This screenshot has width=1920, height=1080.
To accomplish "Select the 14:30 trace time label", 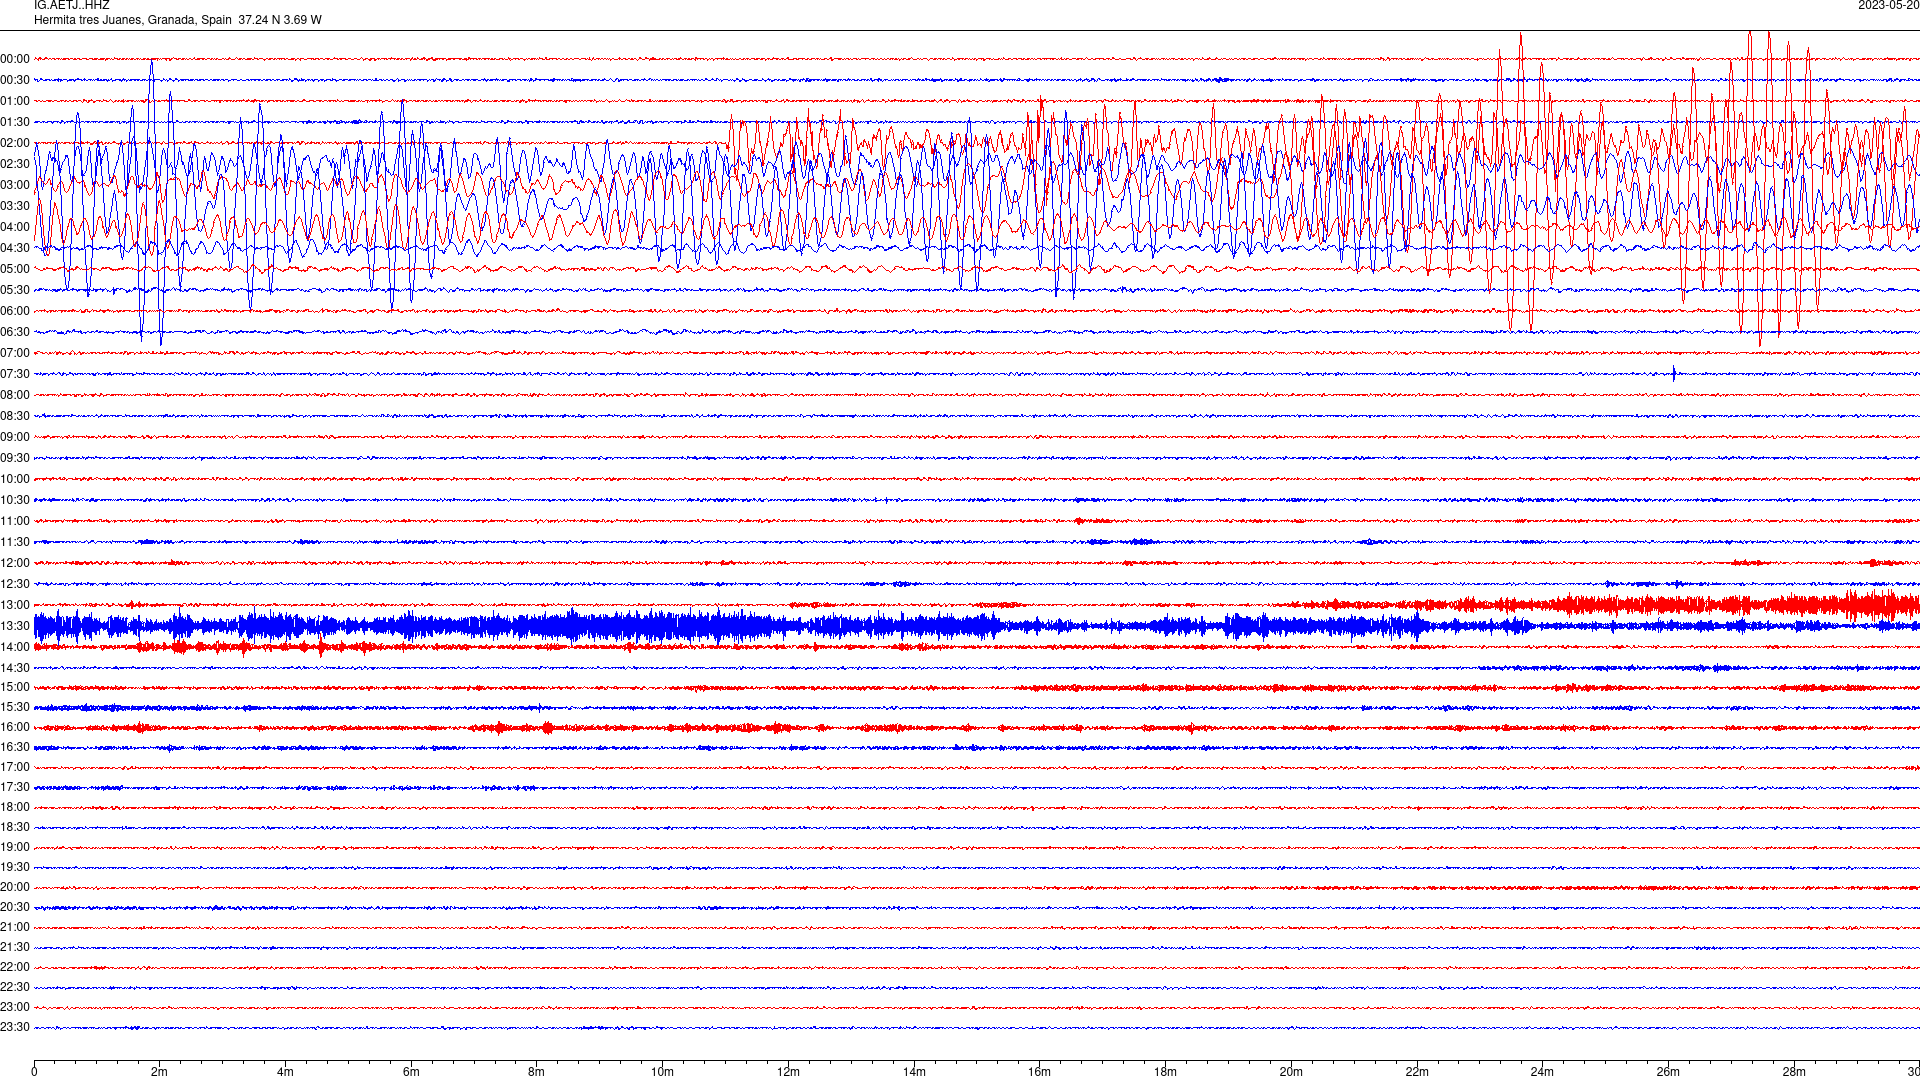I will point(15,668).
